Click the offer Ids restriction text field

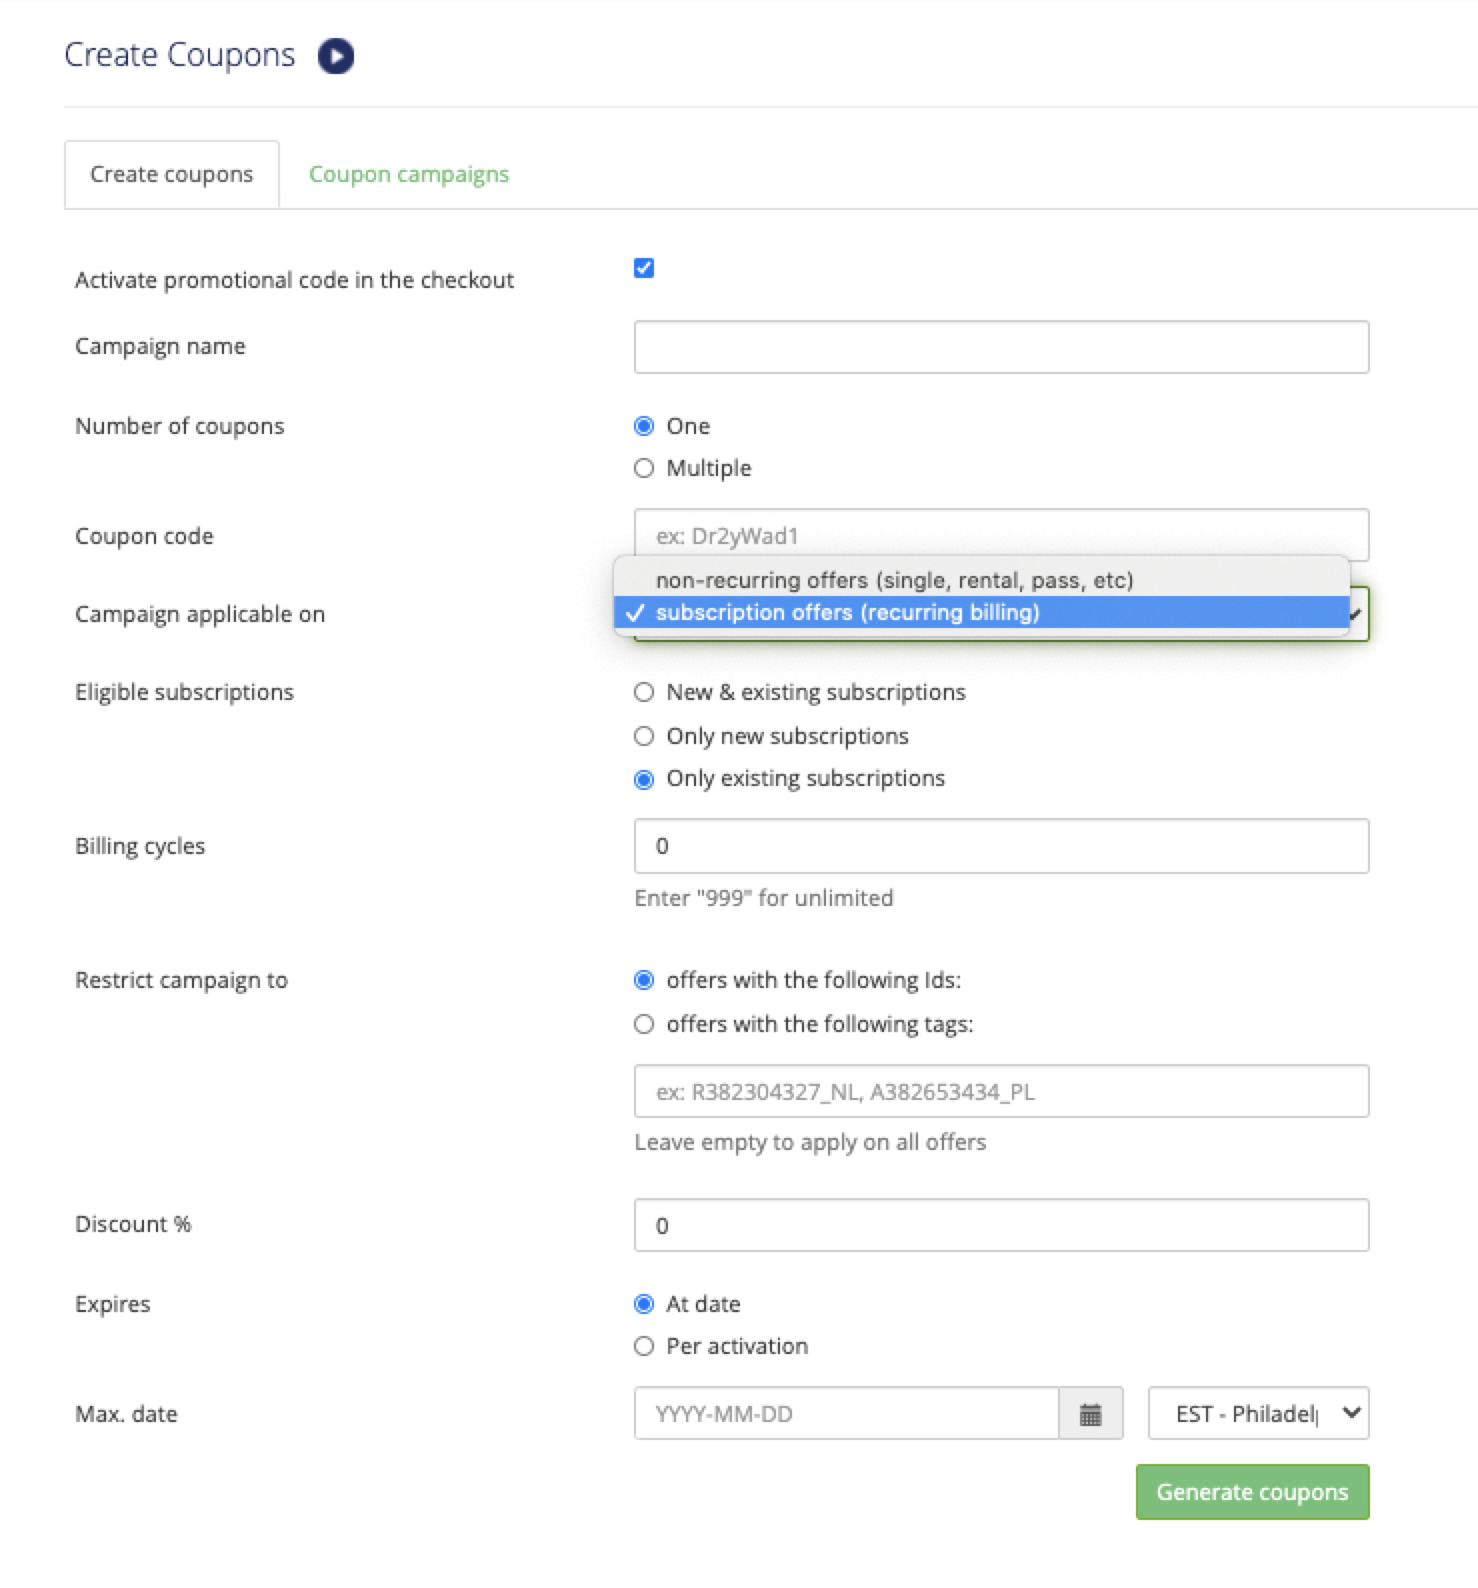[x=1001, y=1092]
